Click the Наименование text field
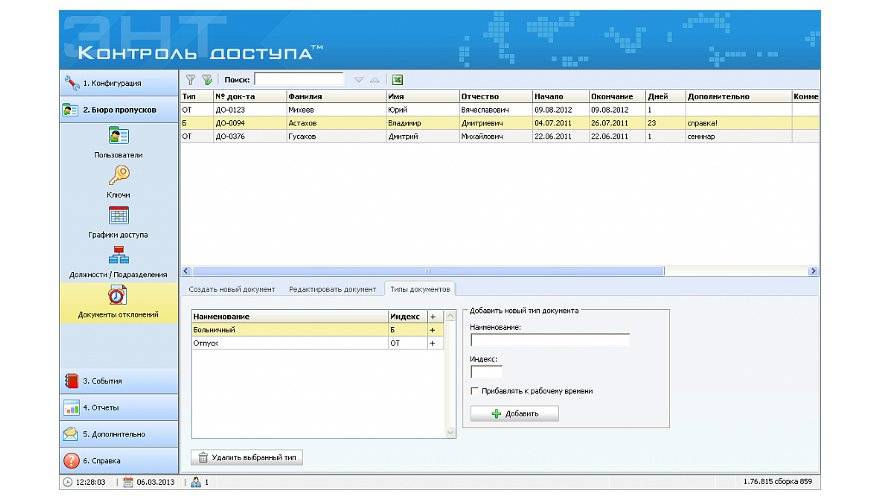The height and width of the screenshot is (500, 880). coord(549,340)
